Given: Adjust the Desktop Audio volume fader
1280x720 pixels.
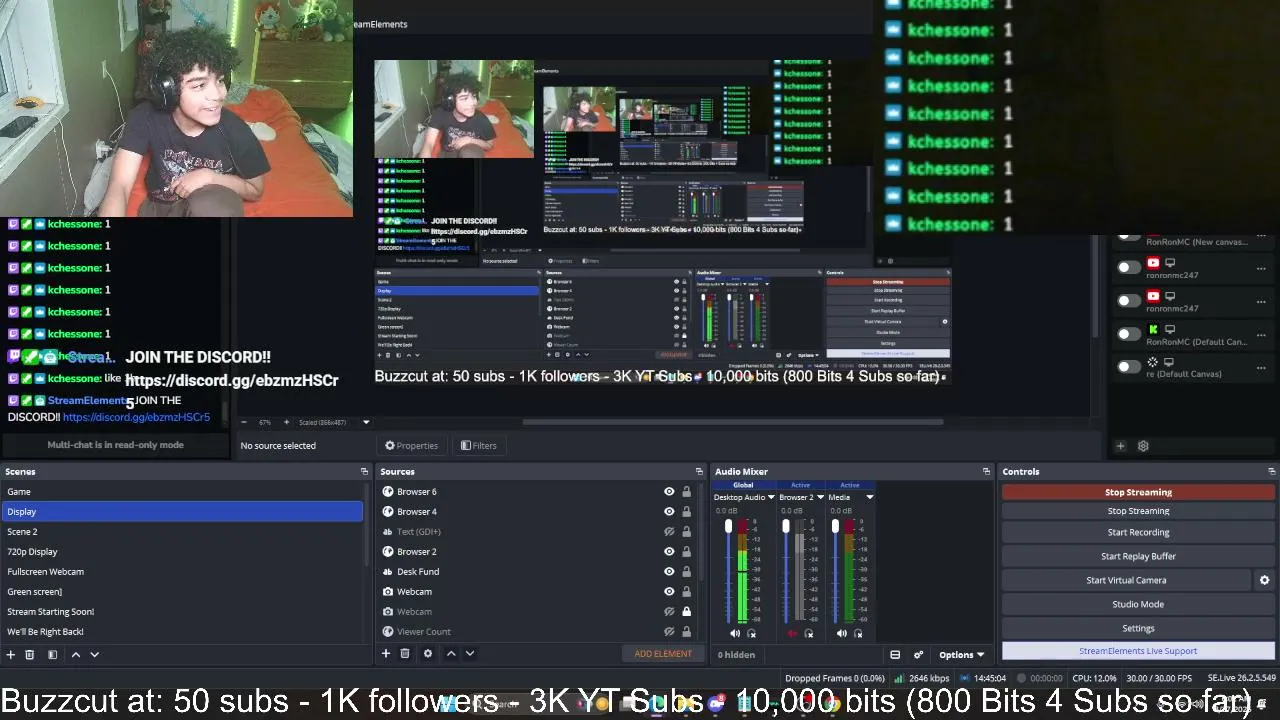Looking at the screenshot, I should click(728, 527).
